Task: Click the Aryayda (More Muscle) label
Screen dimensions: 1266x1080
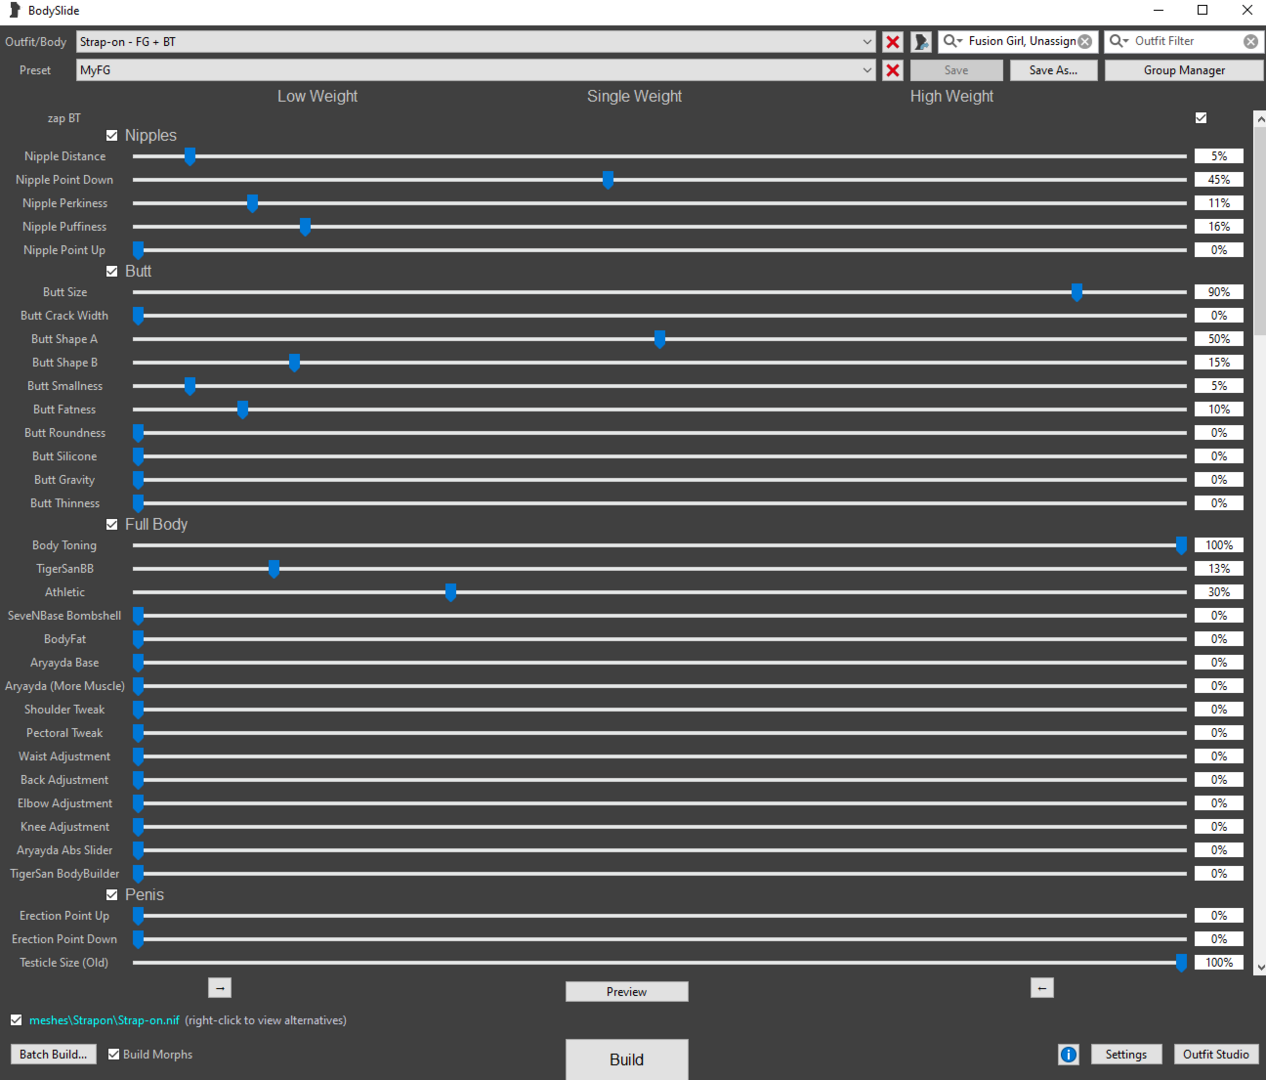Action: pos(65,686)
